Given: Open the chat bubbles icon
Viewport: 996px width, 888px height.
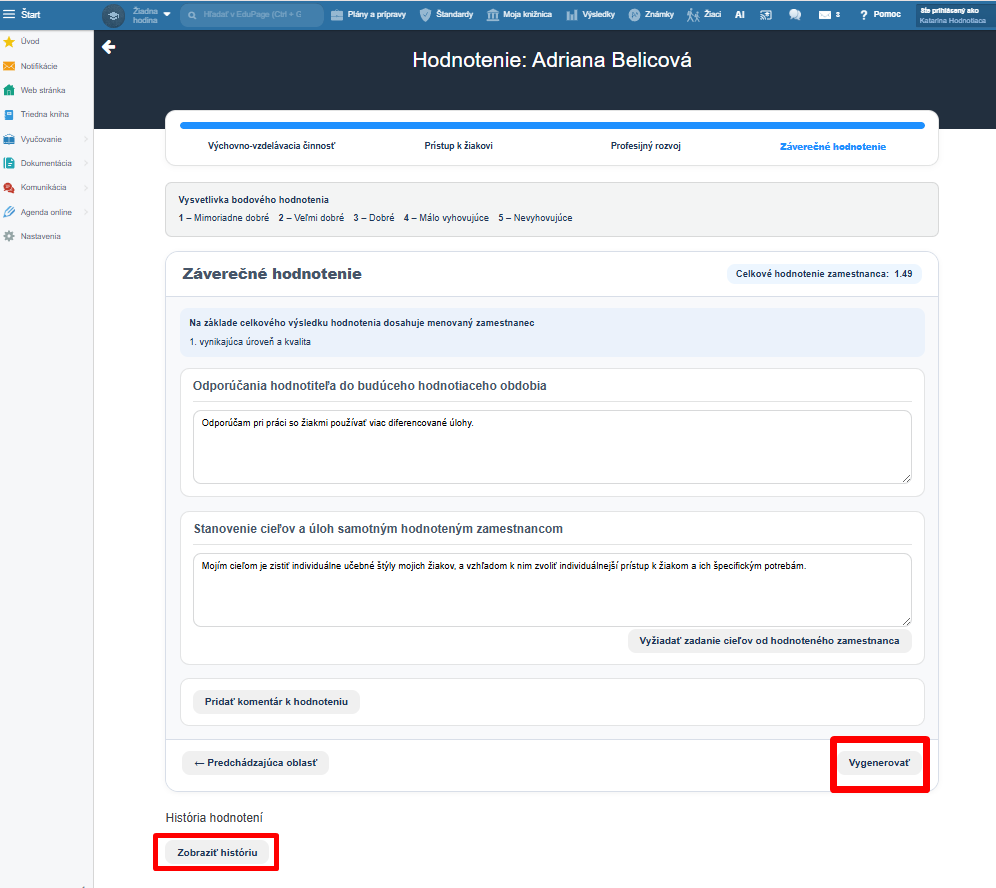Looking at the screenshot, I should coord(795,15).
